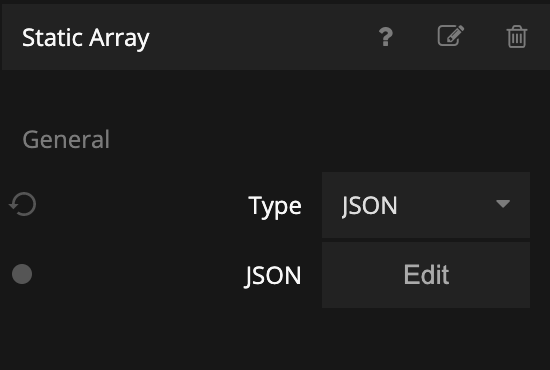550x370 pixels.
Task: Collapse the General section header
Action: click(66, 140)
